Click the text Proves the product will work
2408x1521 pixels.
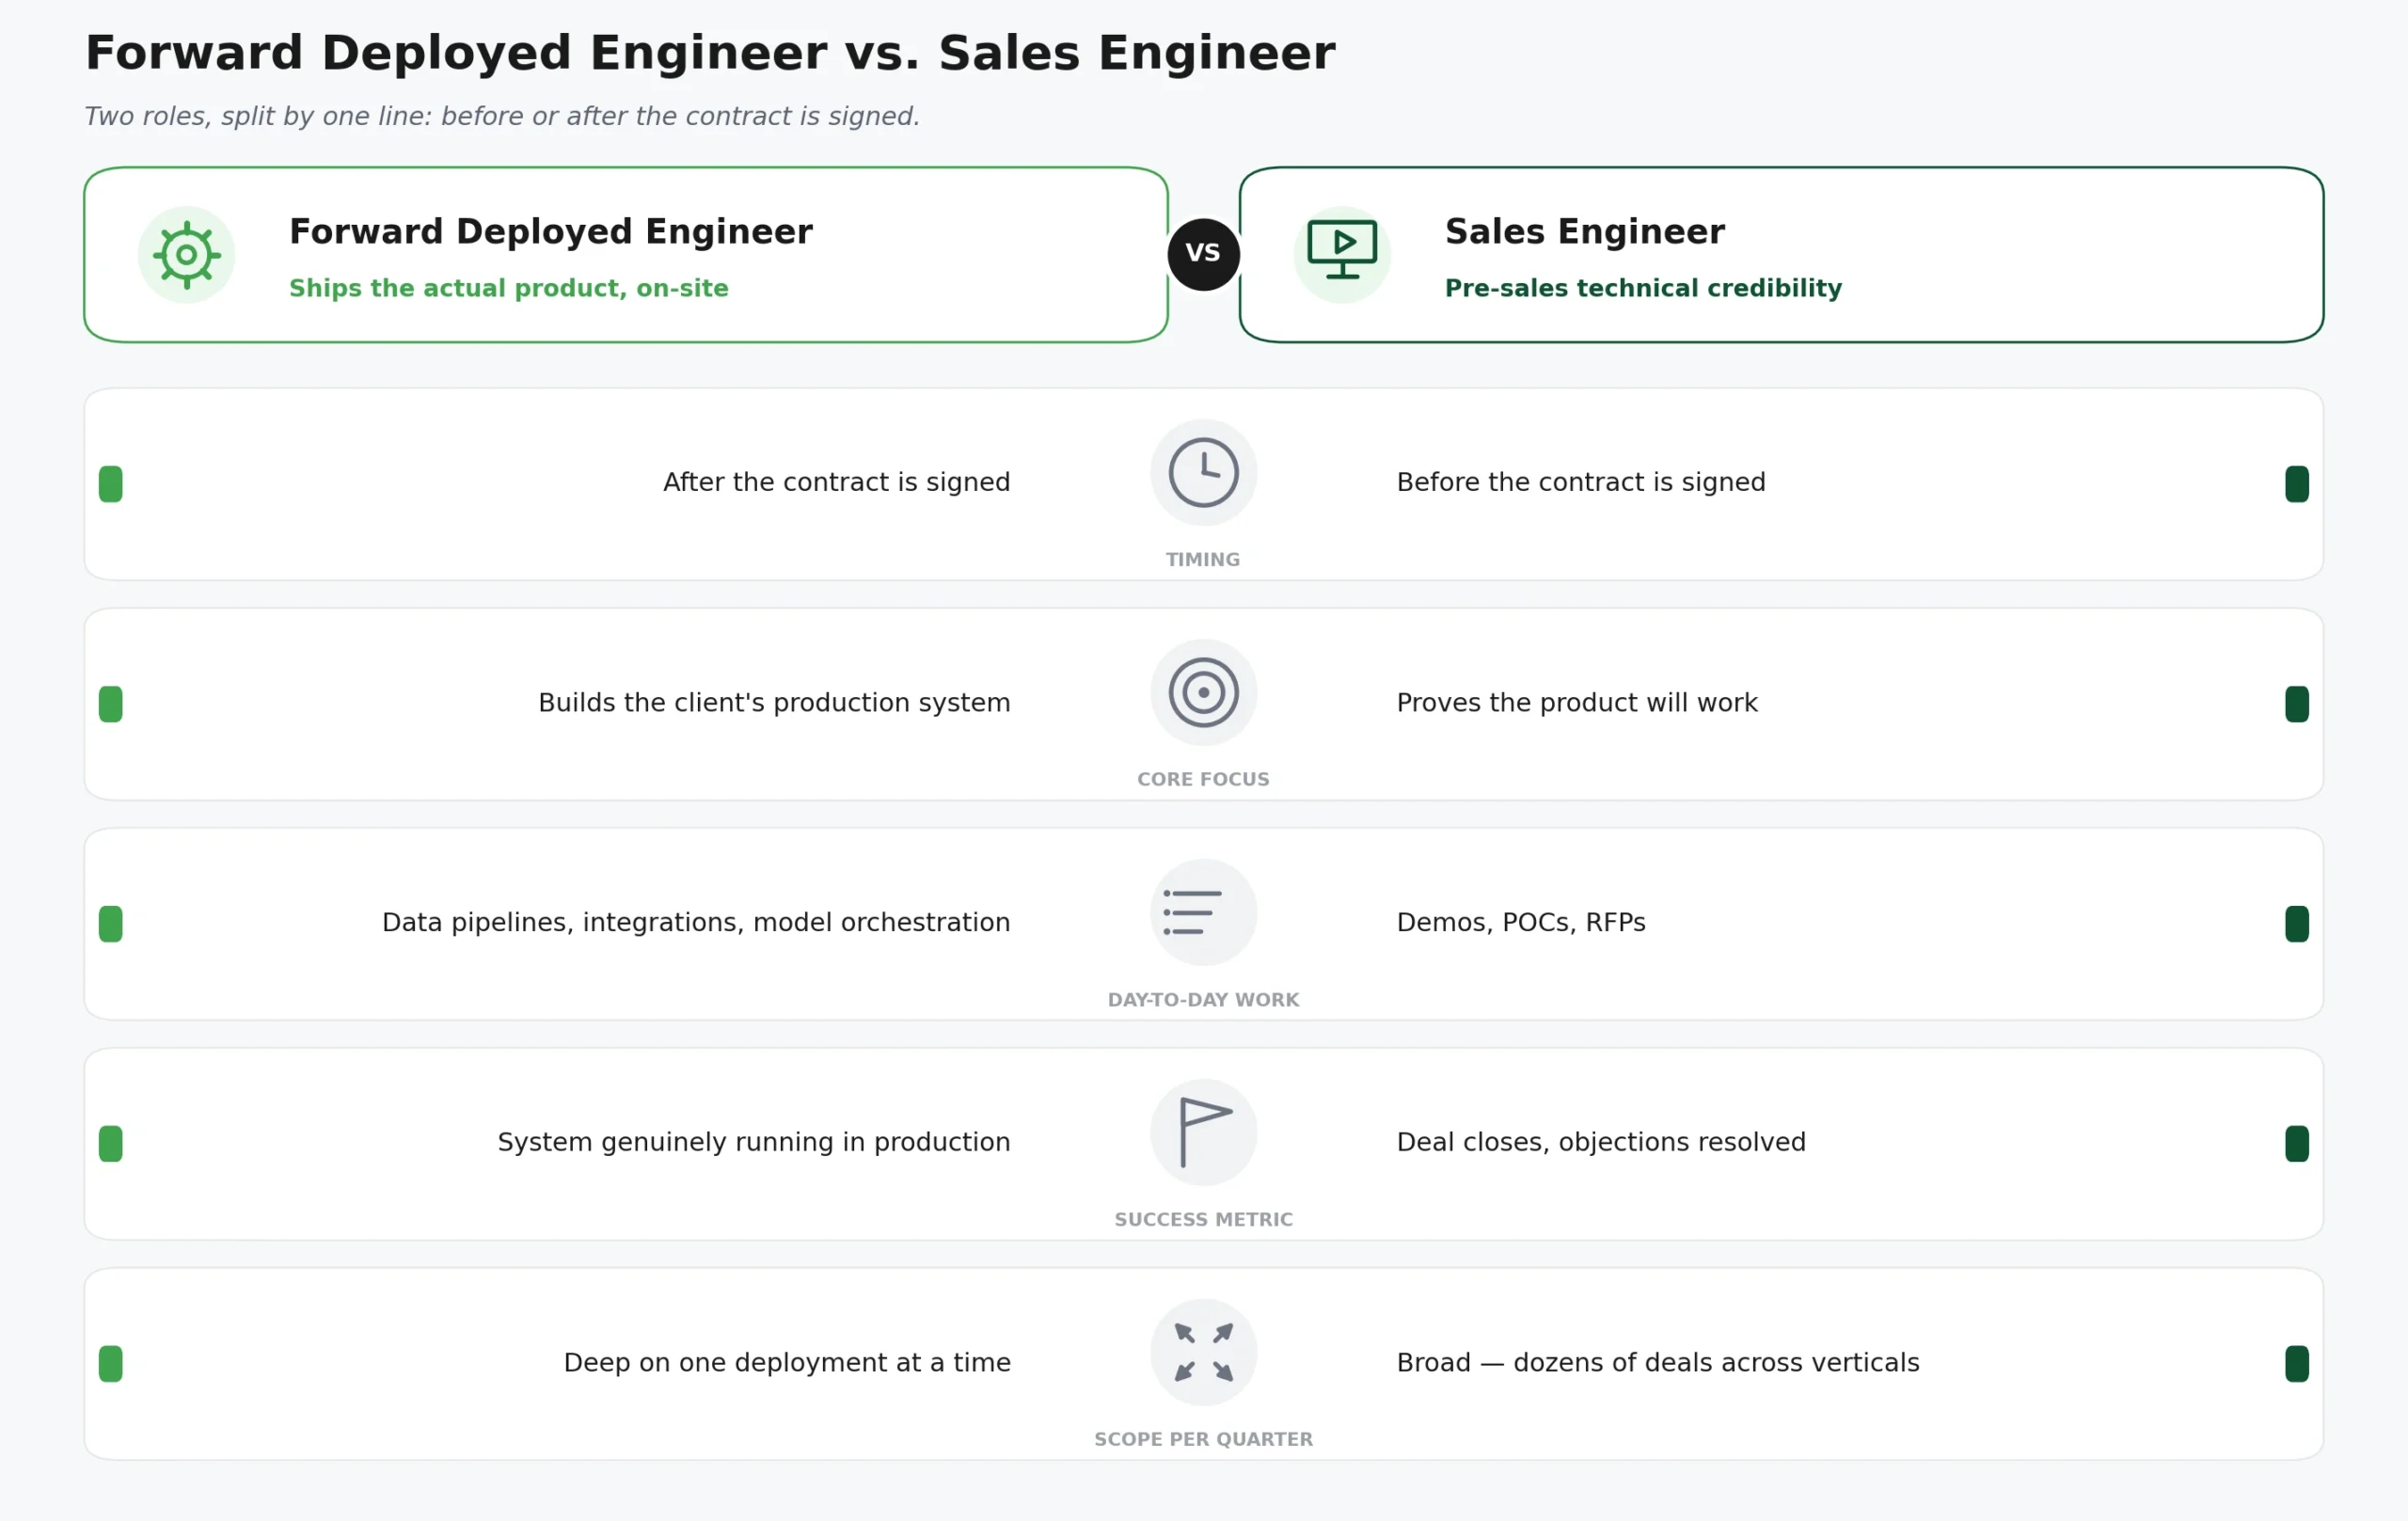coord(1576,703)
